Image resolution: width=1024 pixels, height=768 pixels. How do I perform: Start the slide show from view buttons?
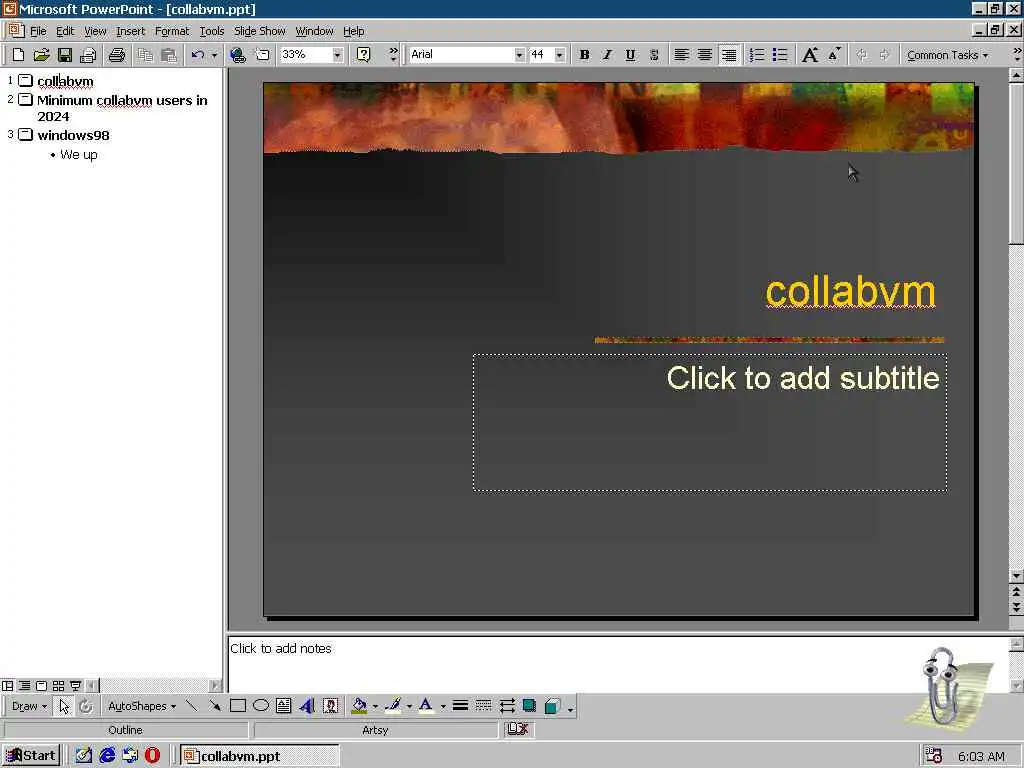(x=75, y=686)
